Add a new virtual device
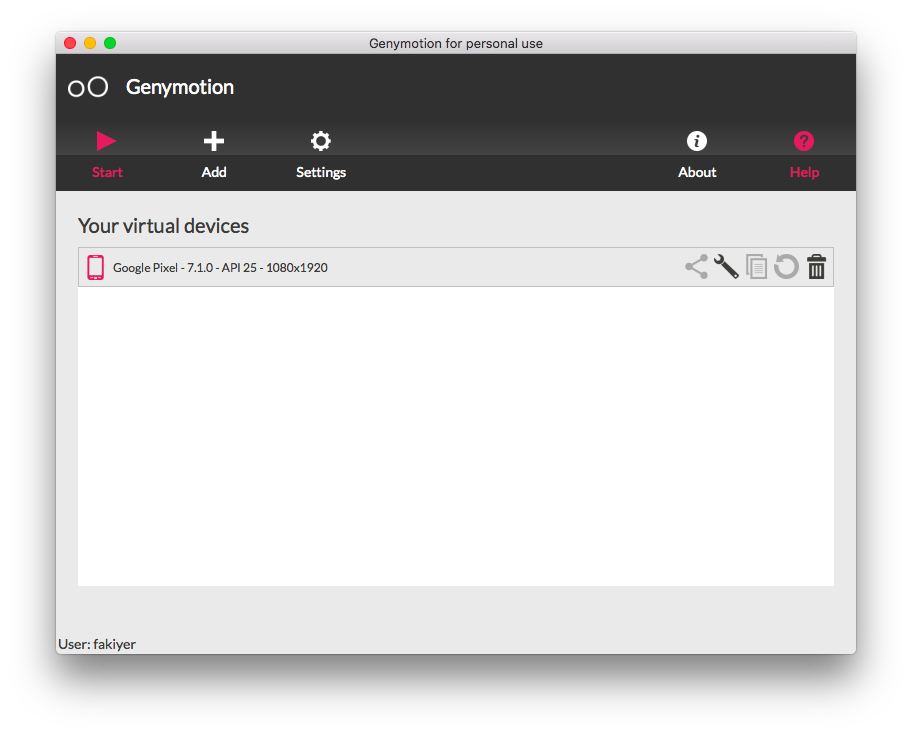The height and width of the screenshot is (734, 912). tap(214, 154)
